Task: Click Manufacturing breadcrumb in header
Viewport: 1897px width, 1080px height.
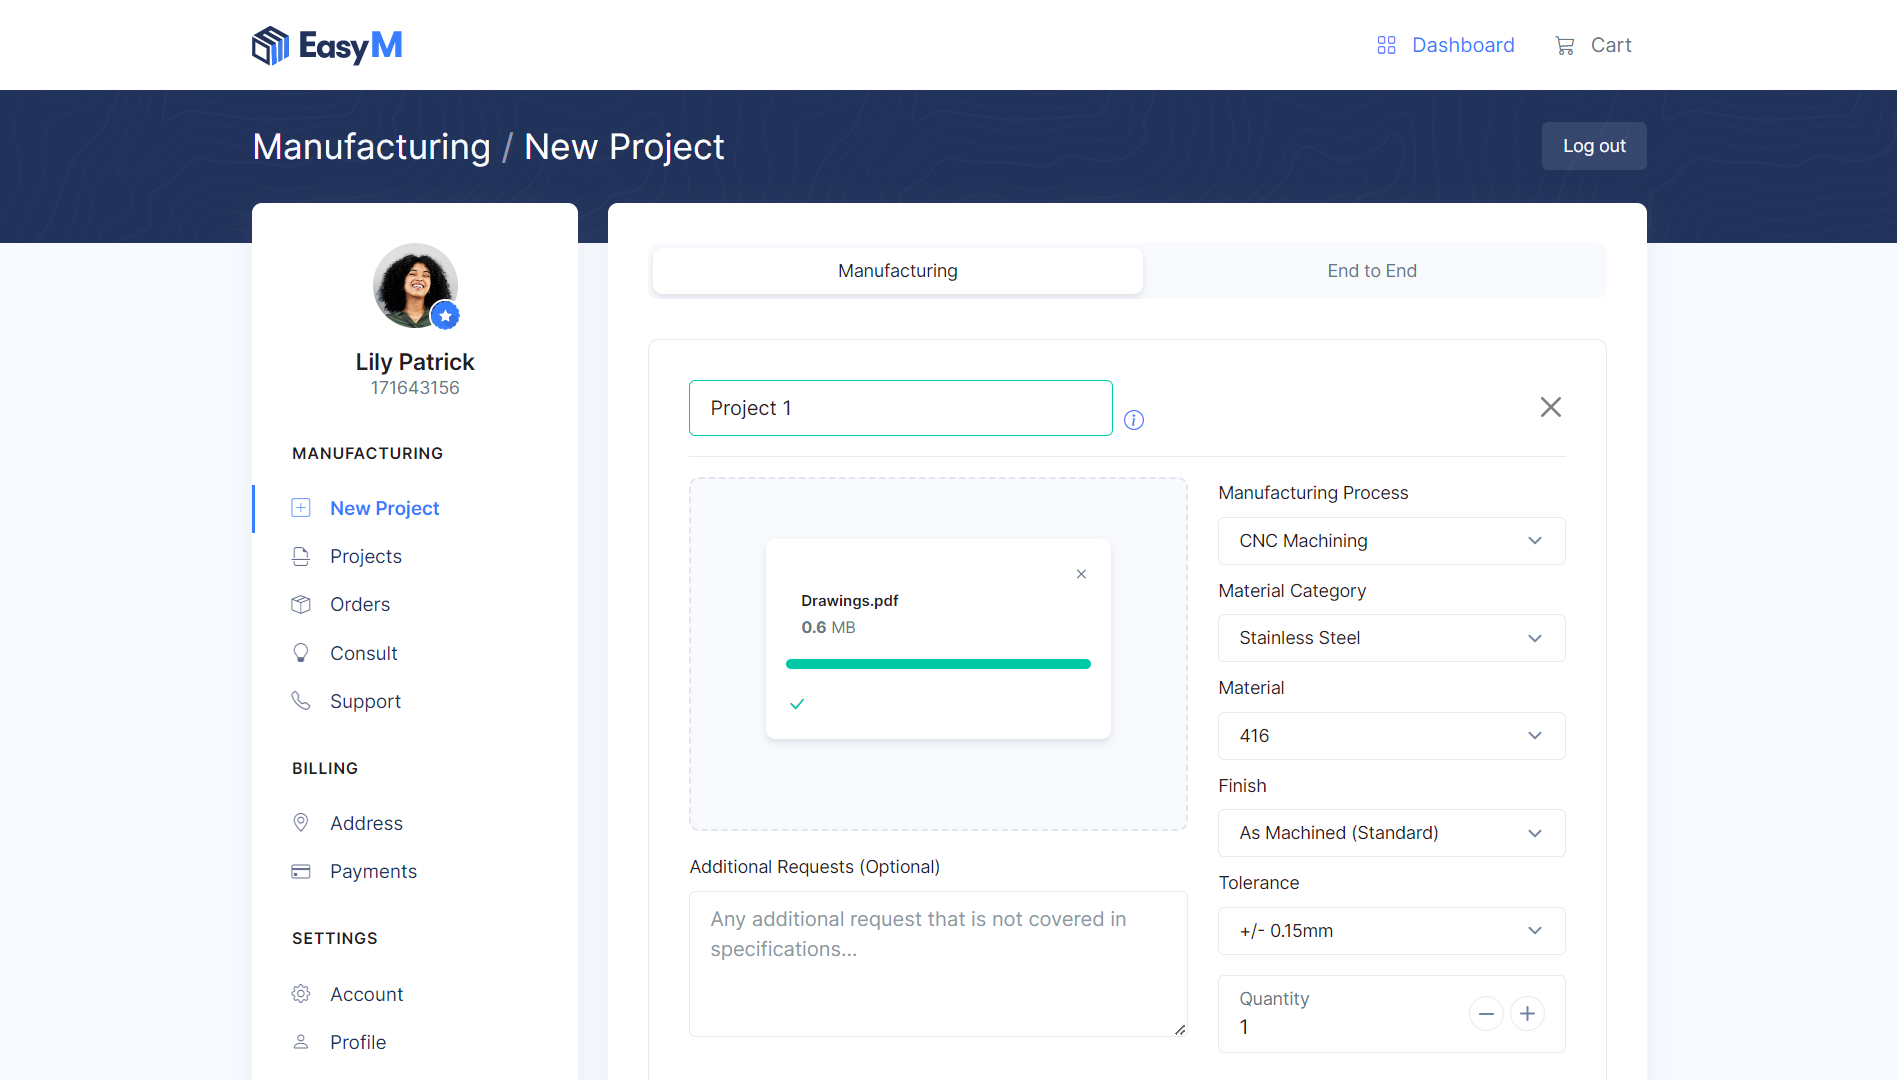Action: (371, 147)
